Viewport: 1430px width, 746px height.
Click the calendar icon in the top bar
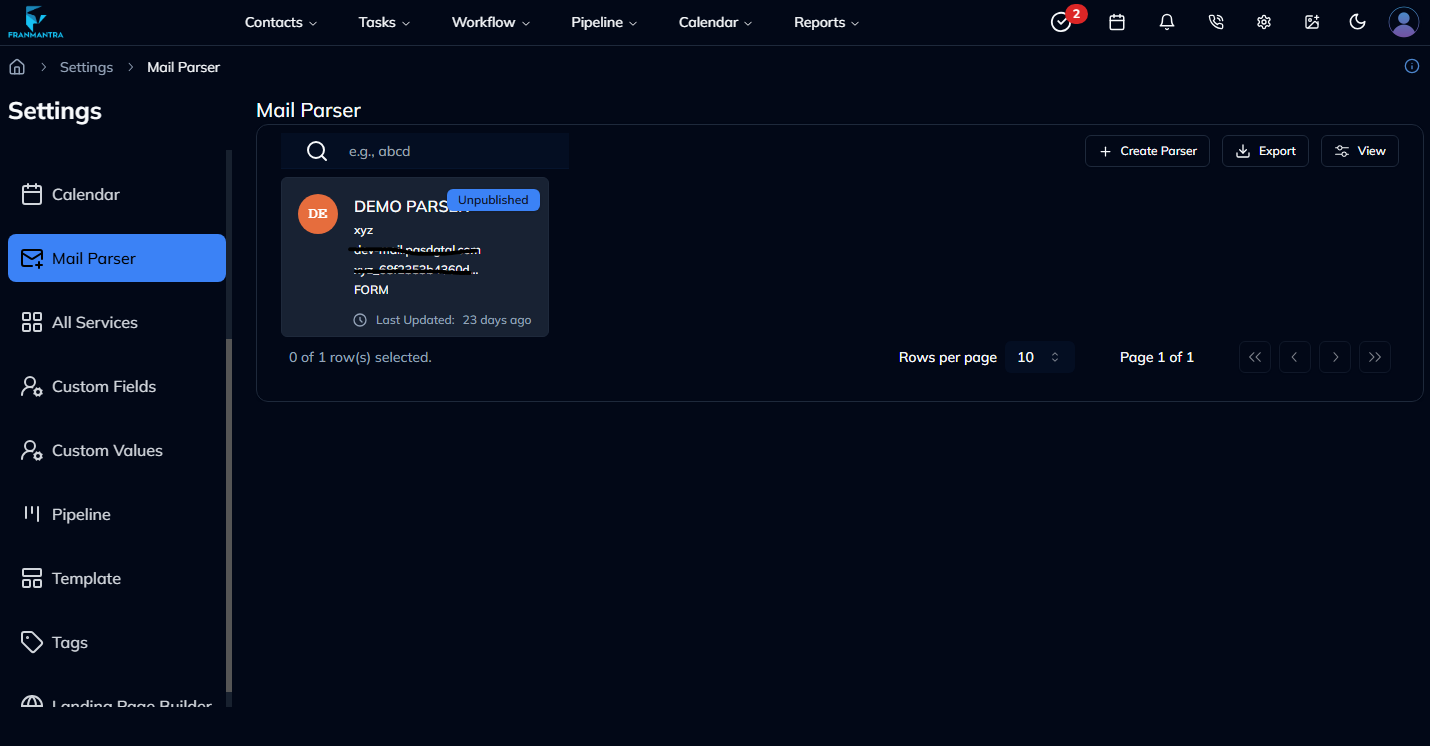click(x=1117, y=21)
